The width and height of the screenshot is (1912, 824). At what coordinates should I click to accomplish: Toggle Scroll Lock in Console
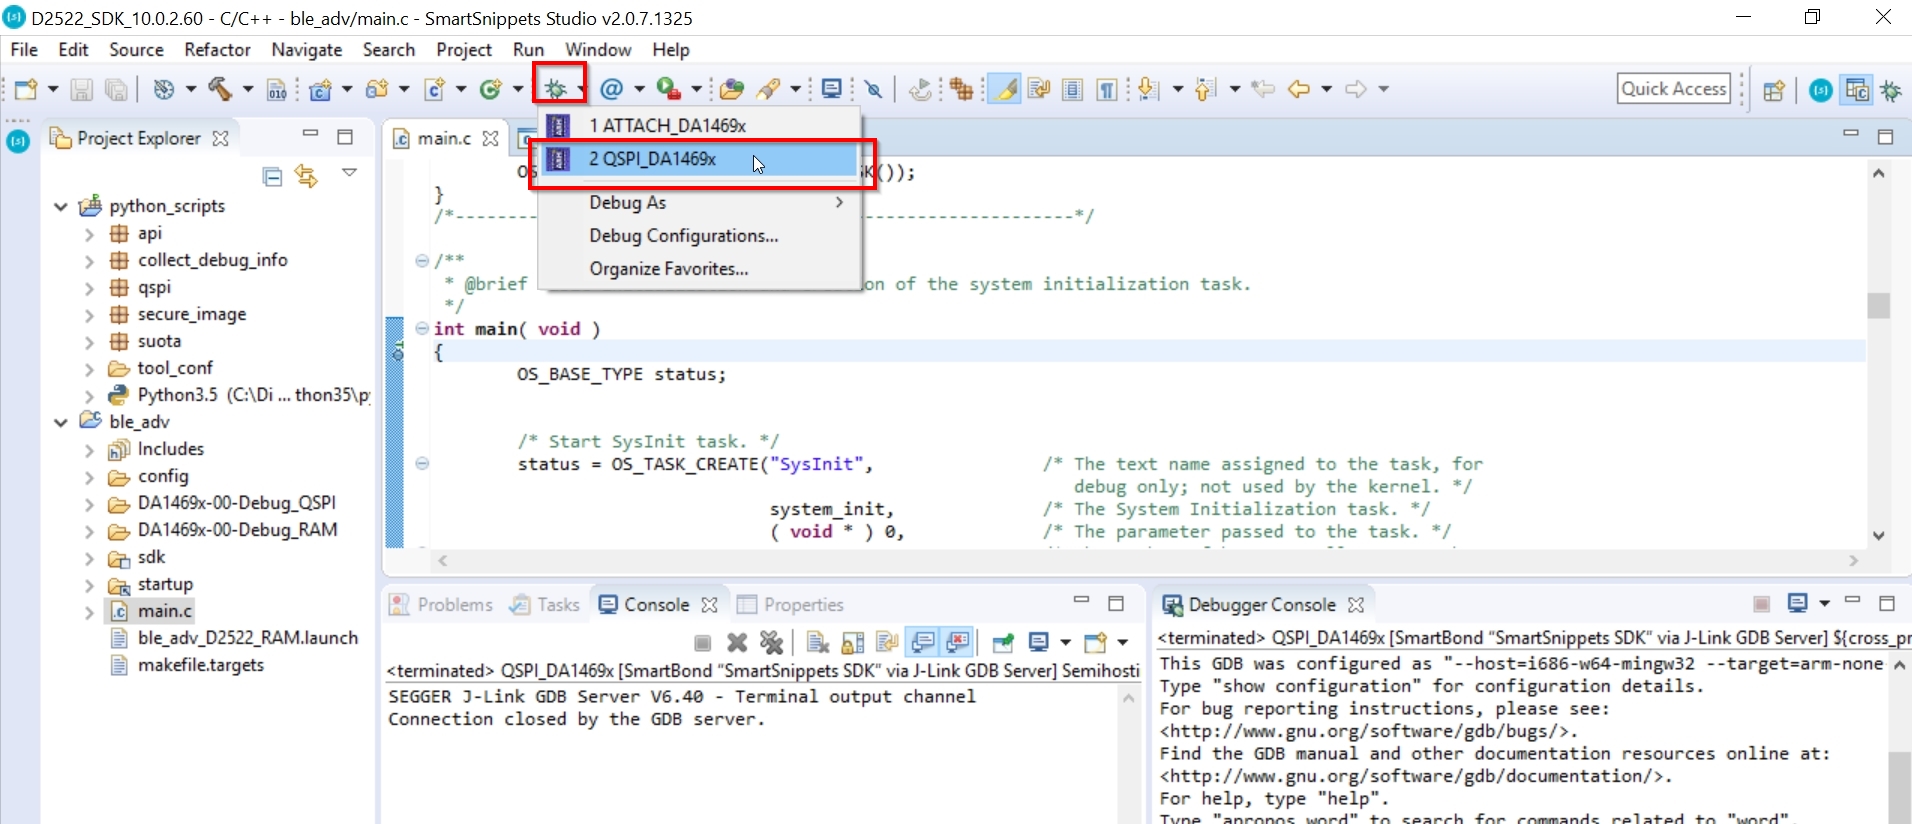click(853, 642)
